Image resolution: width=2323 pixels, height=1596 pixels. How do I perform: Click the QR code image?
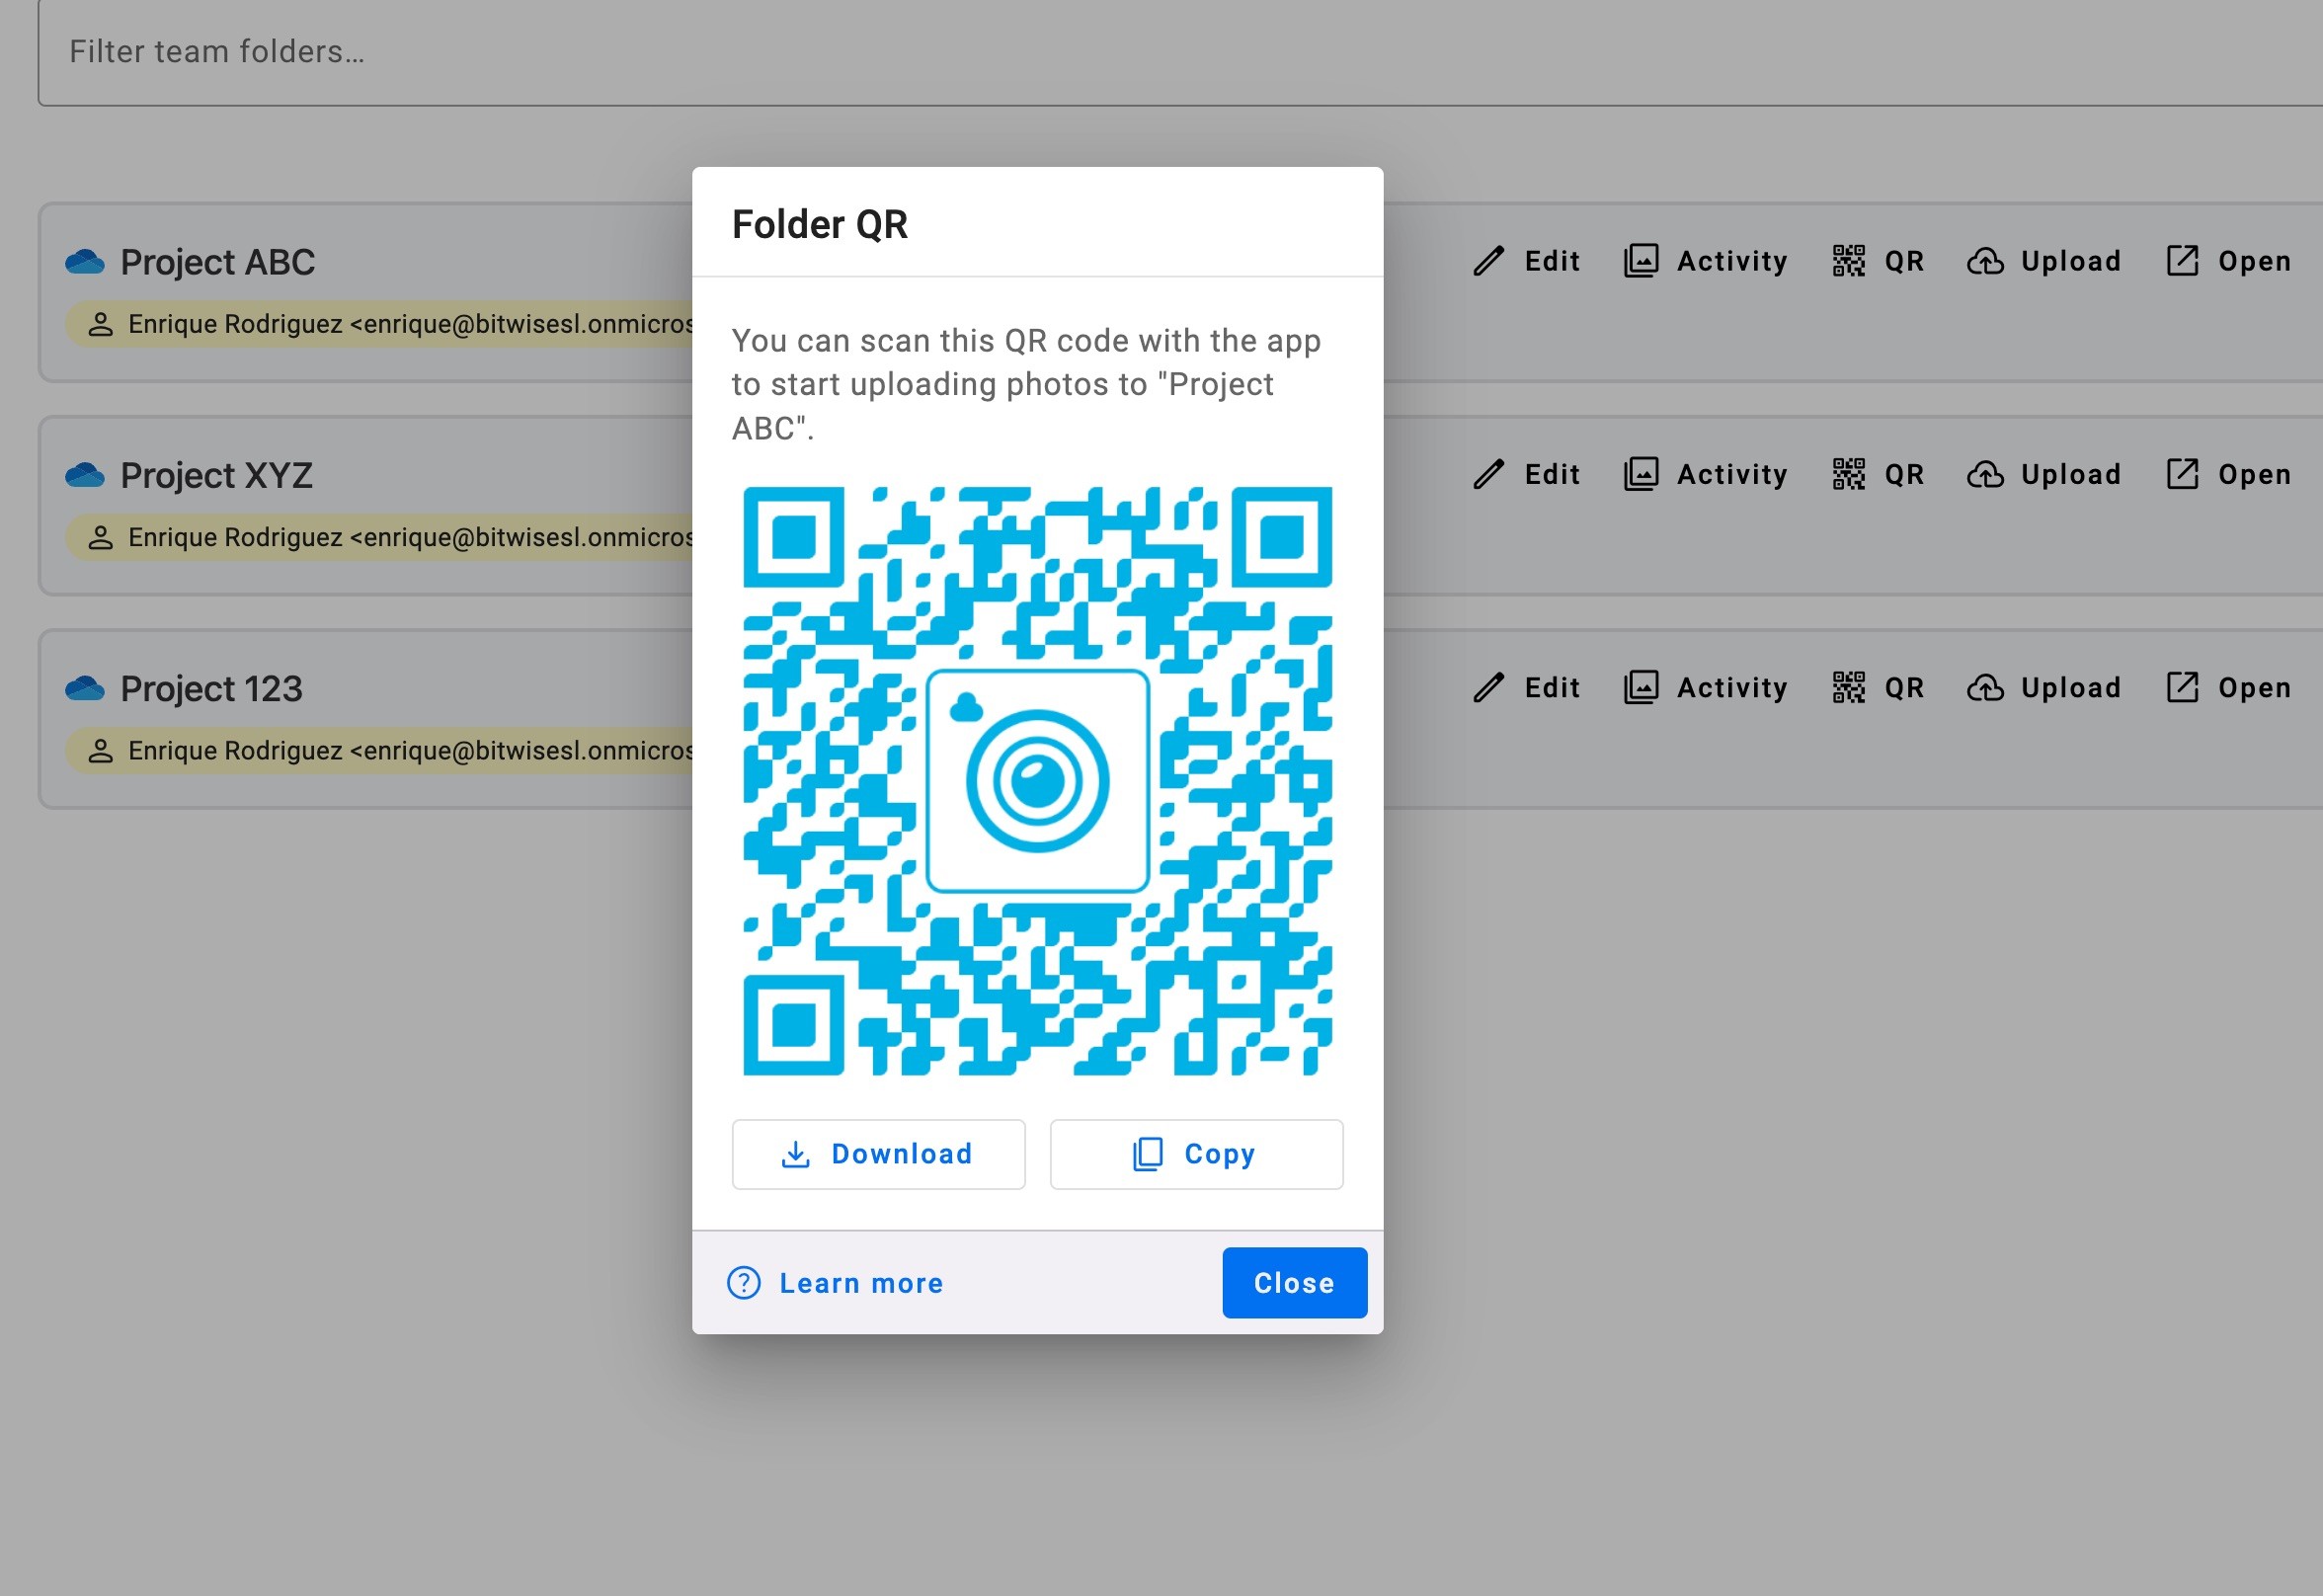(x=1037, y=781)
